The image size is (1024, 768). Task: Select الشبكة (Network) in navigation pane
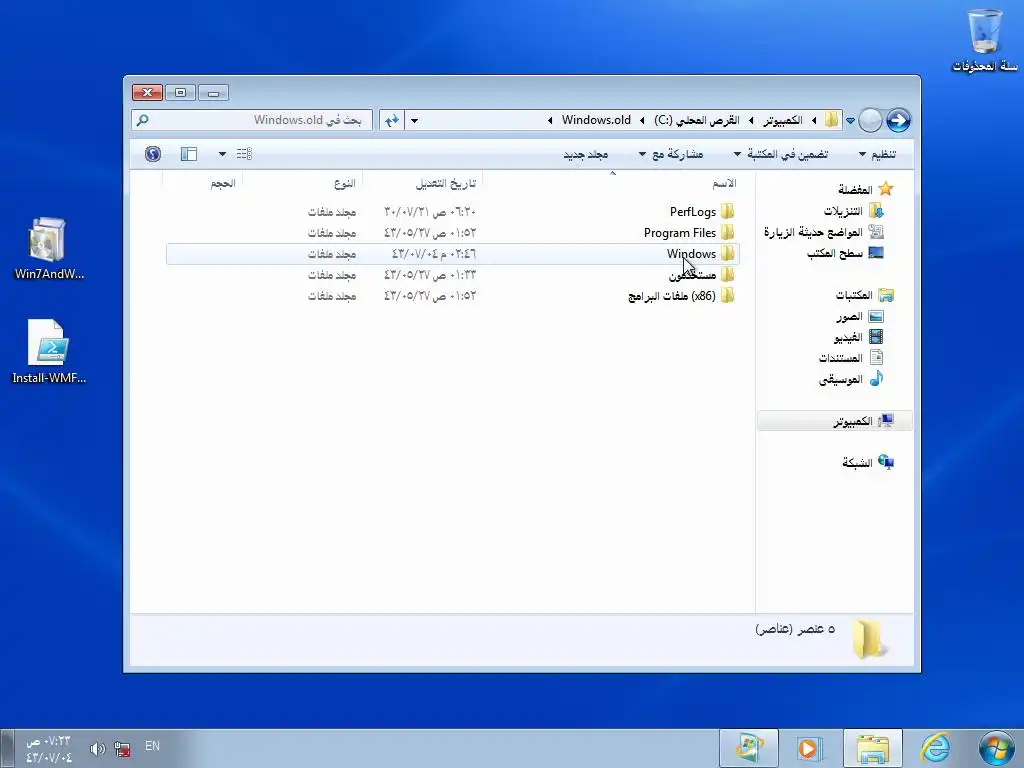pos(868,462)
